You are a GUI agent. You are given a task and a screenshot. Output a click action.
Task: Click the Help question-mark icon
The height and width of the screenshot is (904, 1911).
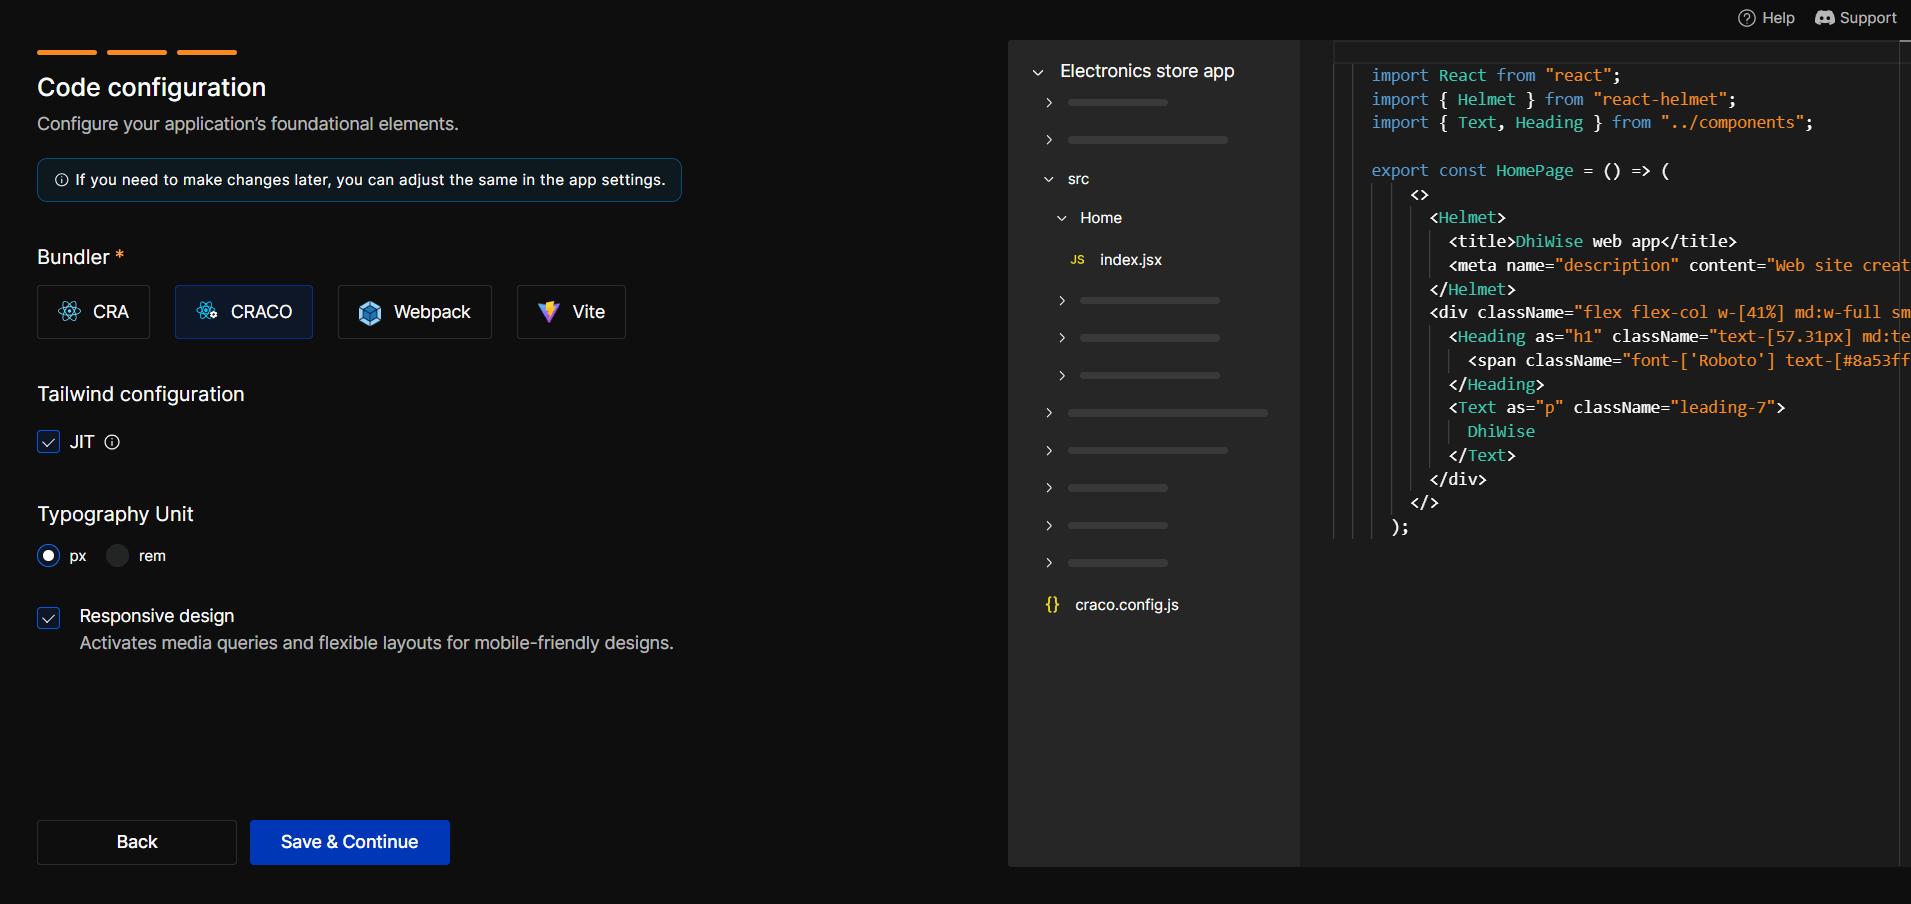tap(1747, 18)
